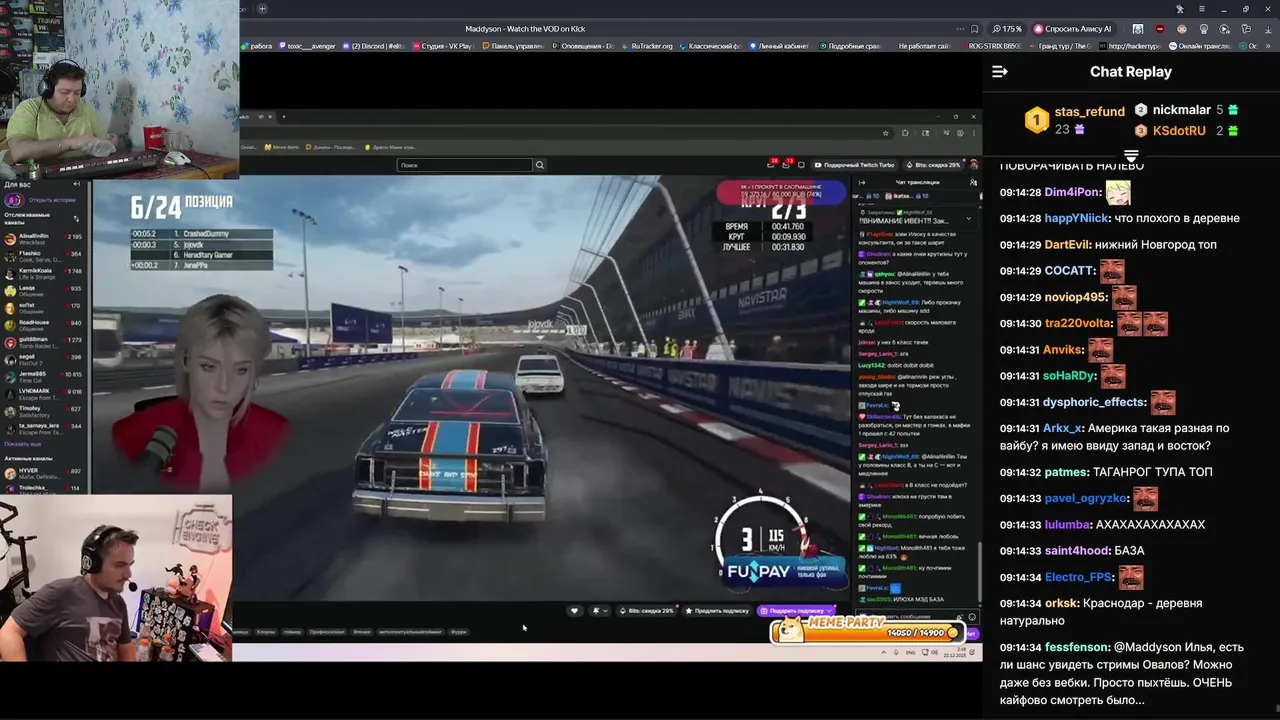The width and height of the screenshot is (1280, 720).
Task: Click nickmalar in gift leaderboard
Action: (x=1182, y=110)
